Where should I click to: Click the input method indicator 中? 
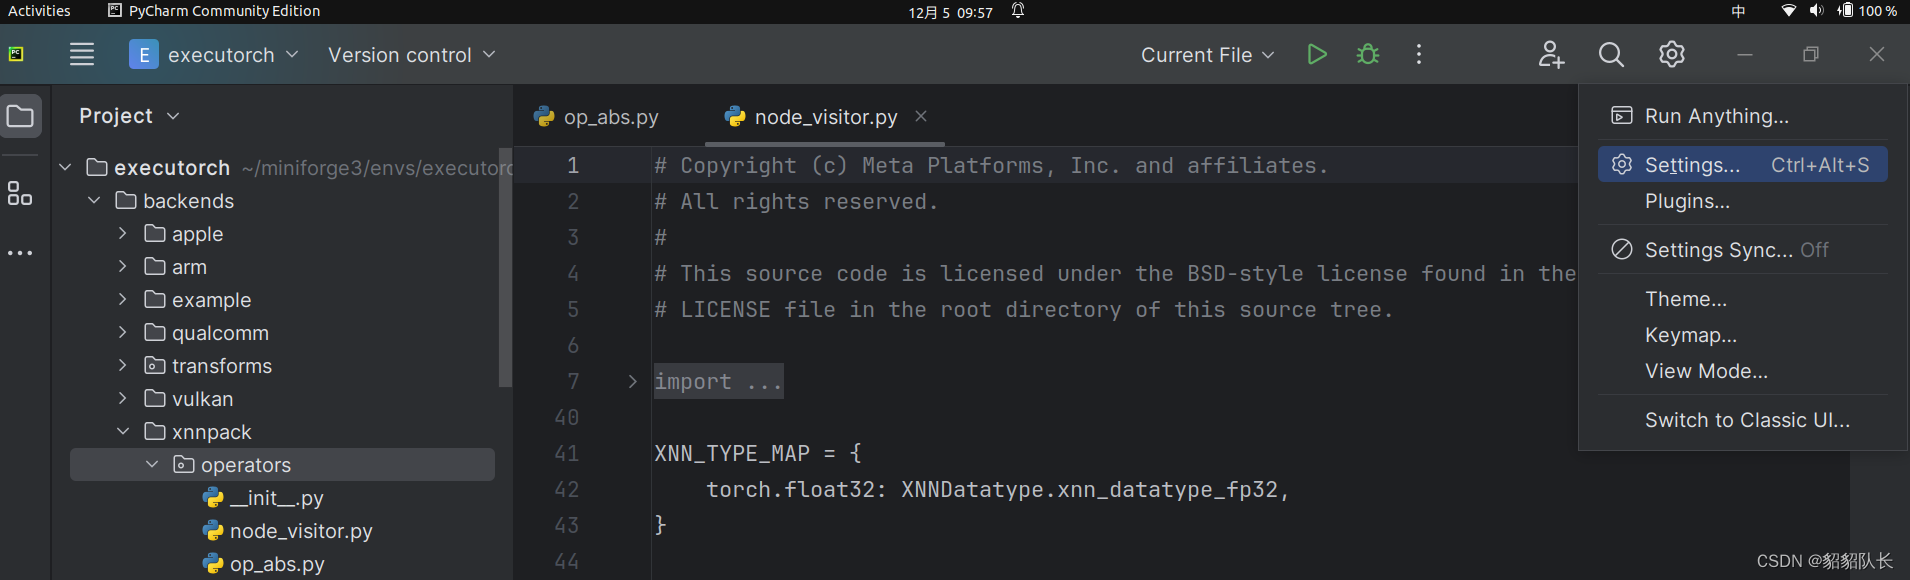1738,11
